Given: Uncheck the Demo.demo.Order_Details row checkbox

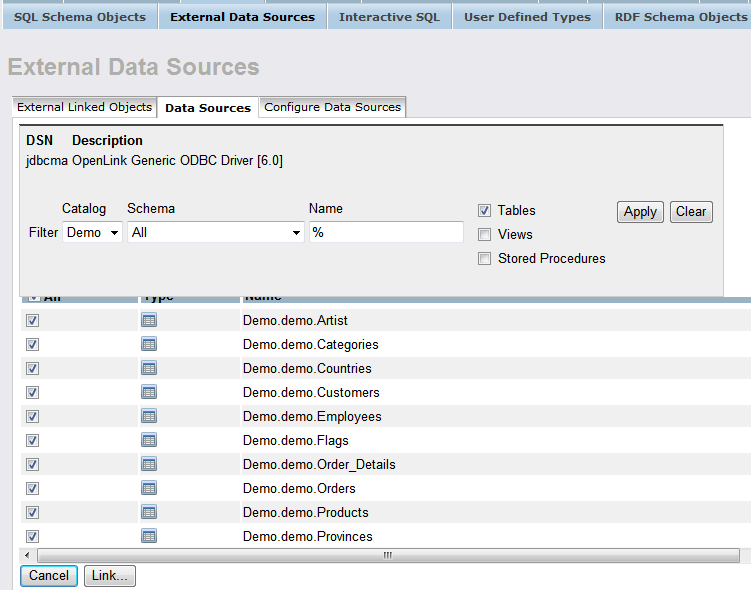Looking at the screenshot, I should [33, 464].
